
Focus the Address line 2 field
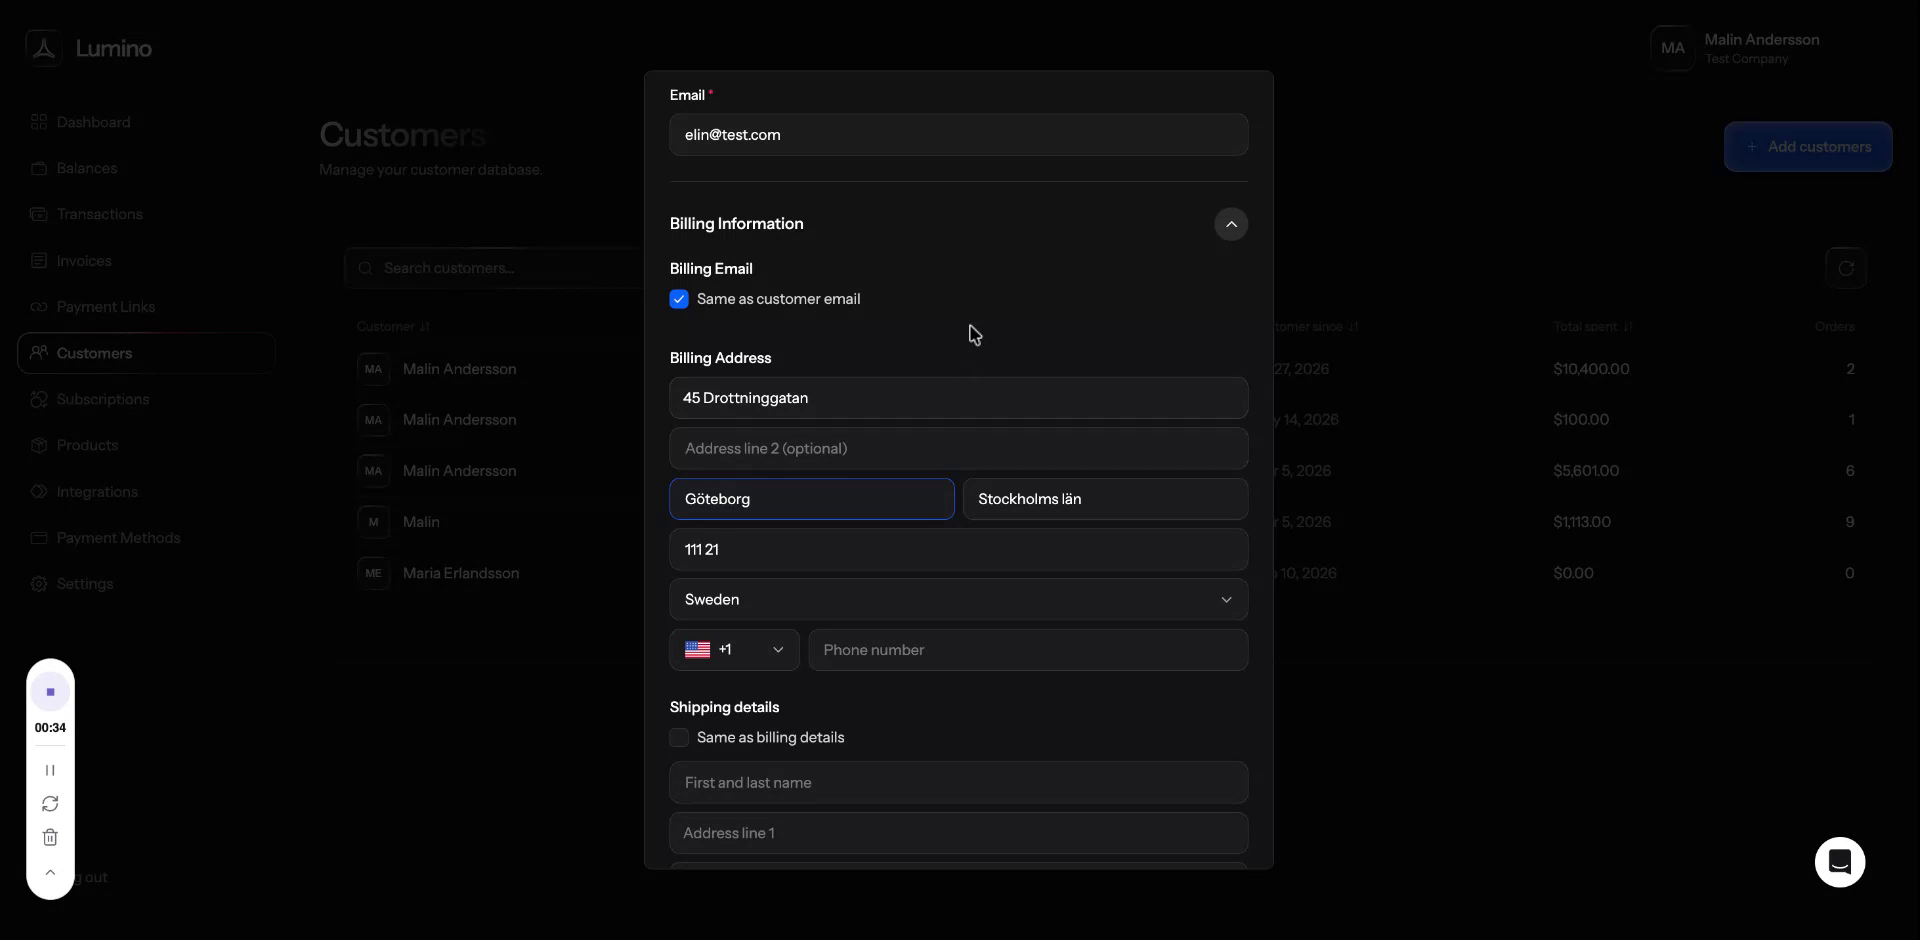[959, 449]
